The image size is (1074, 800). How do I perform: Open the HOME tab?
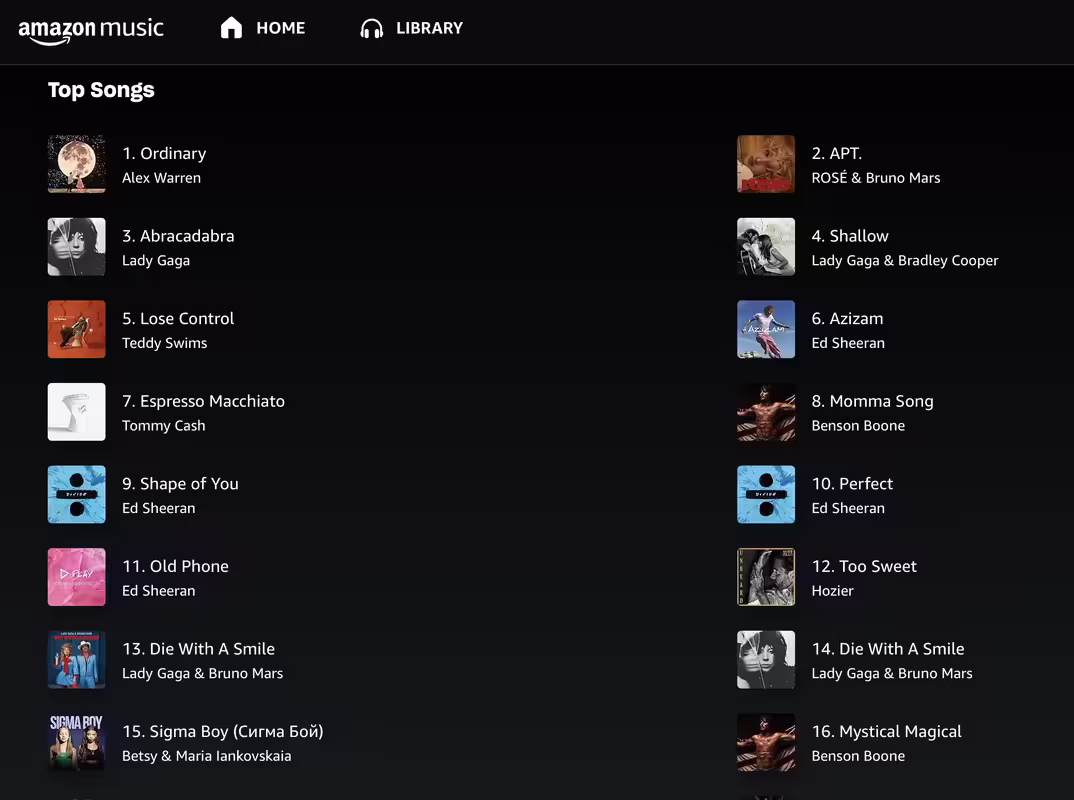pyautogui.click(x=281, y=28)
